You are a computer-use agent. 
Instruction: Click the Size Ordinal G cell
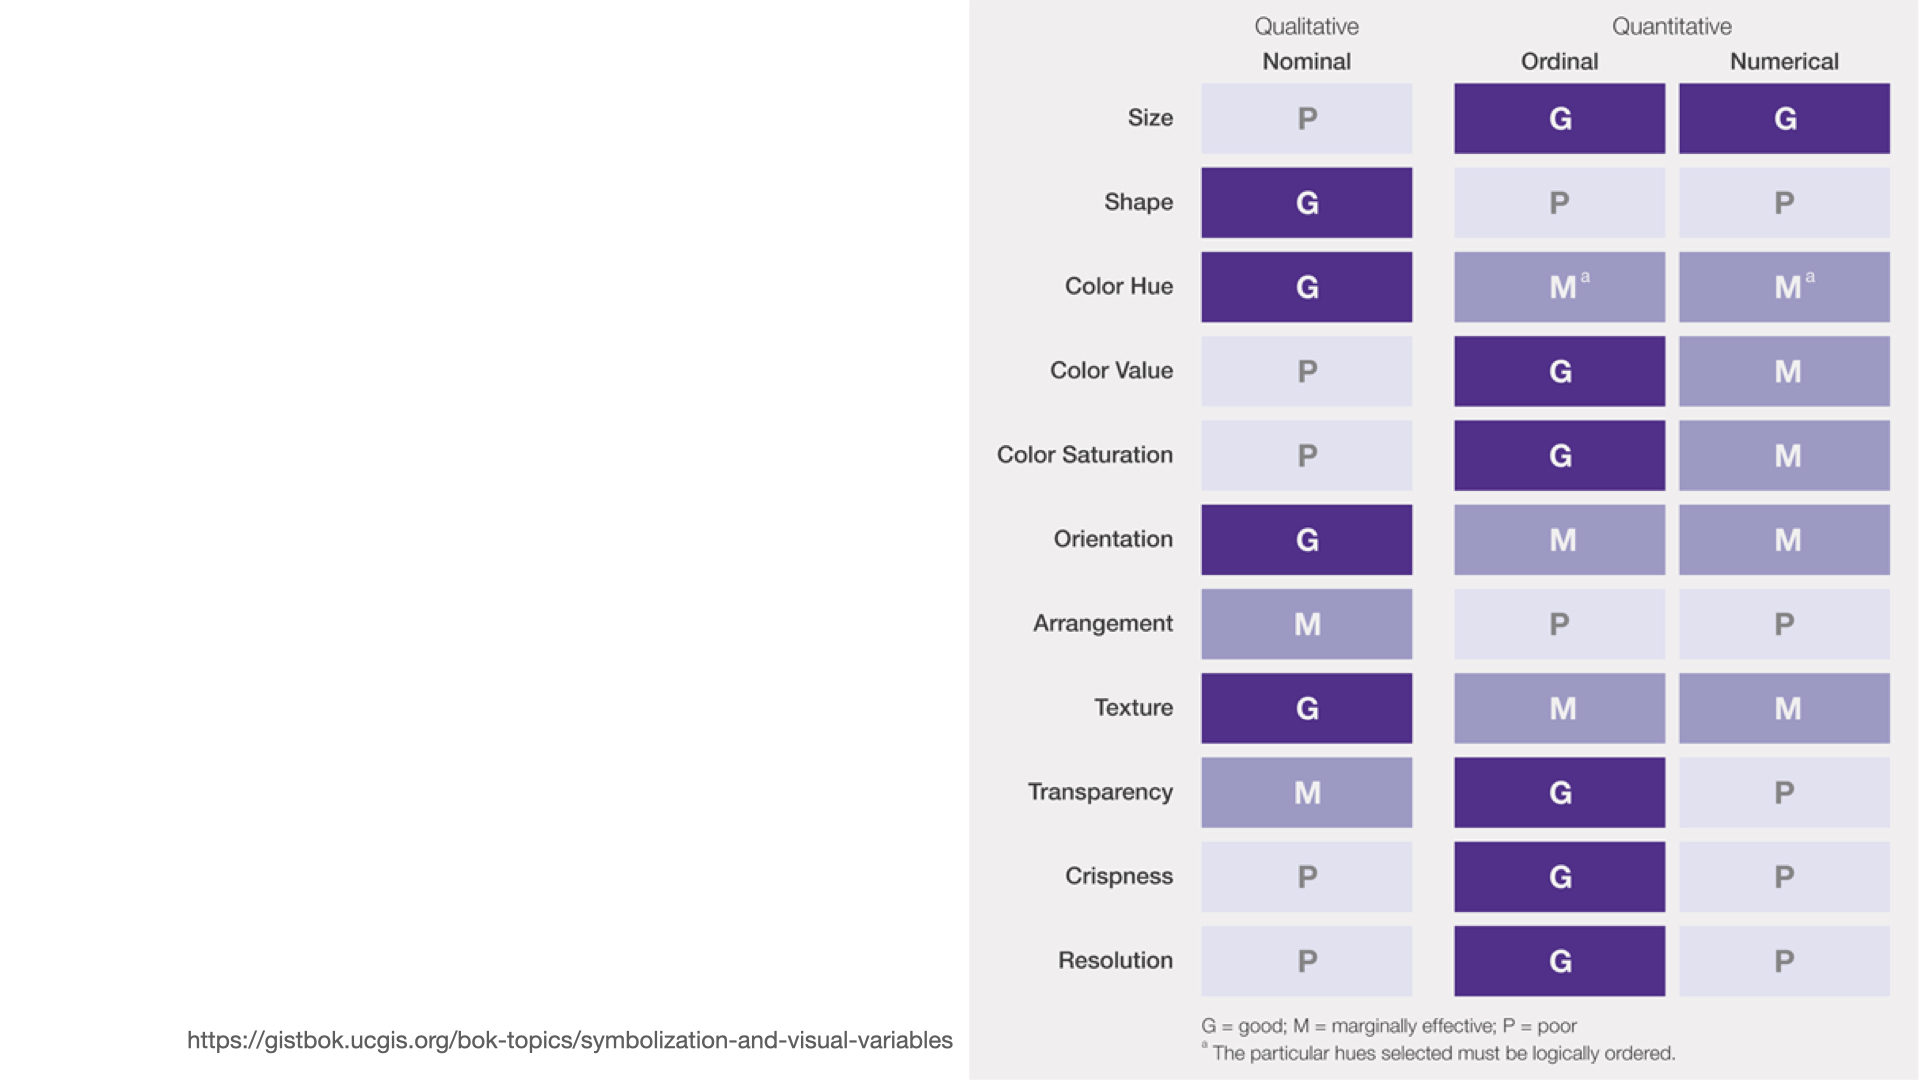(1559, 118)
